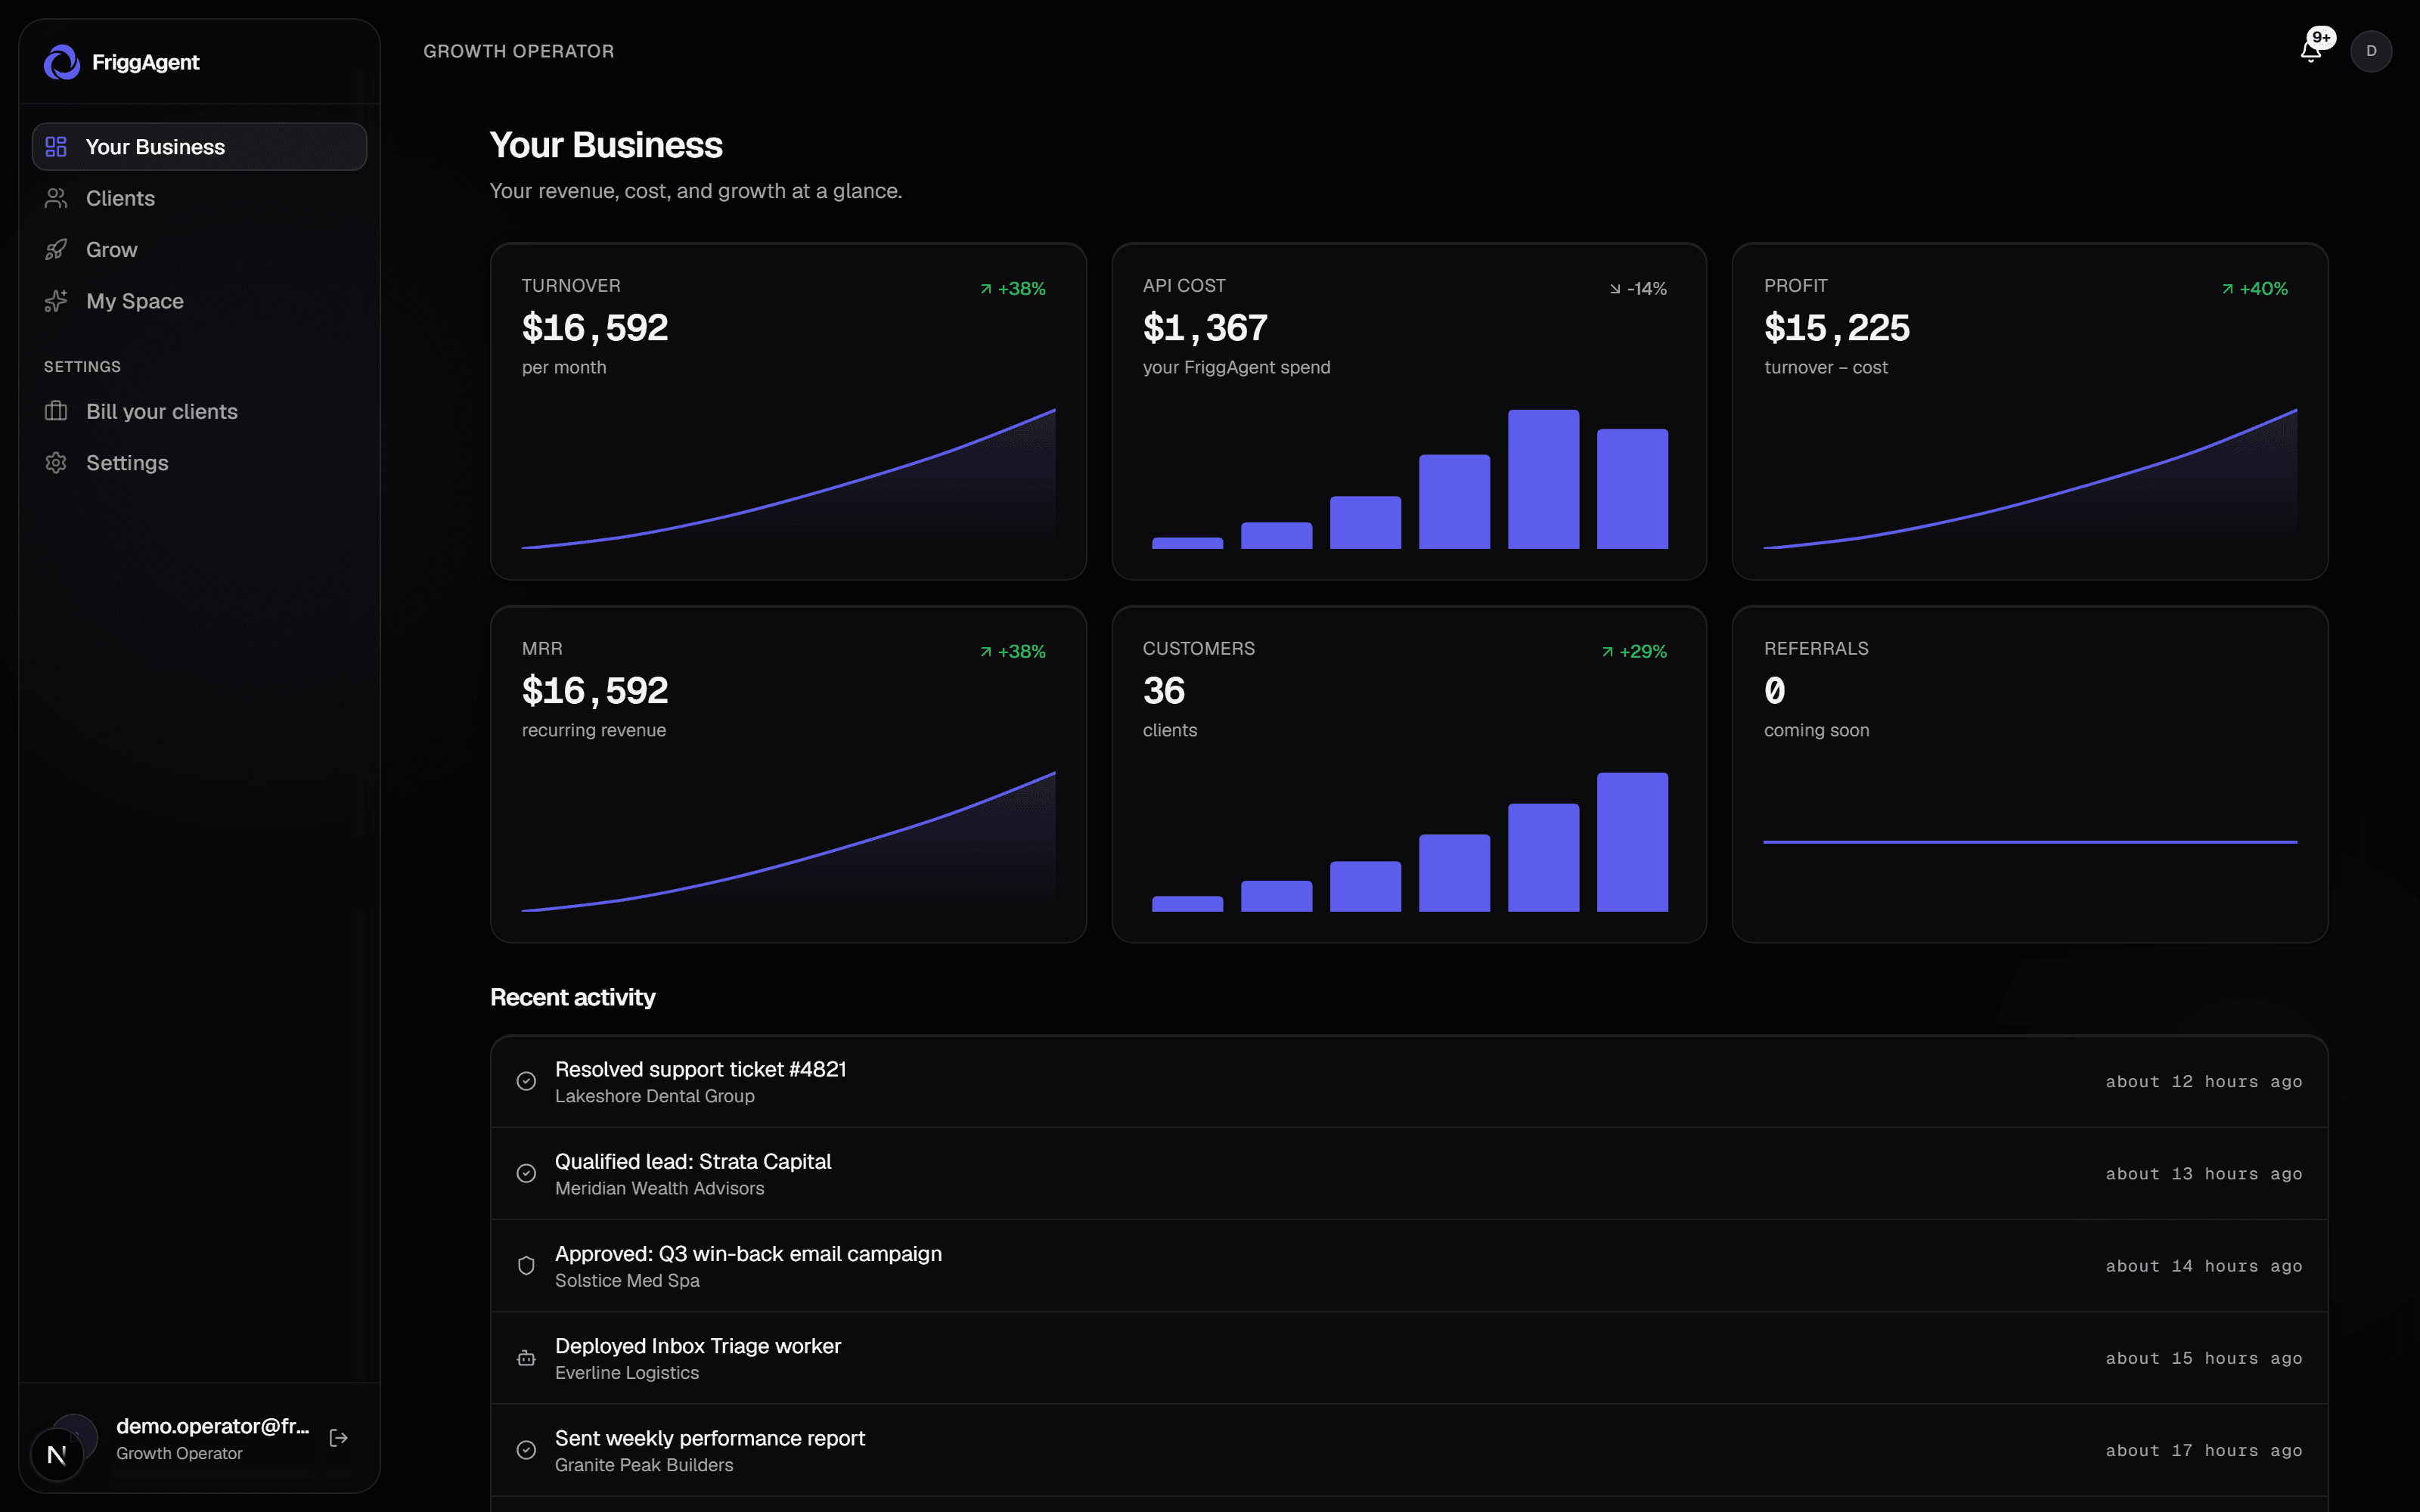Click check icon for Qualified lead: Strata Capital
The width and height of the screenshot is (2420, 1512).
click(526, 1174)
